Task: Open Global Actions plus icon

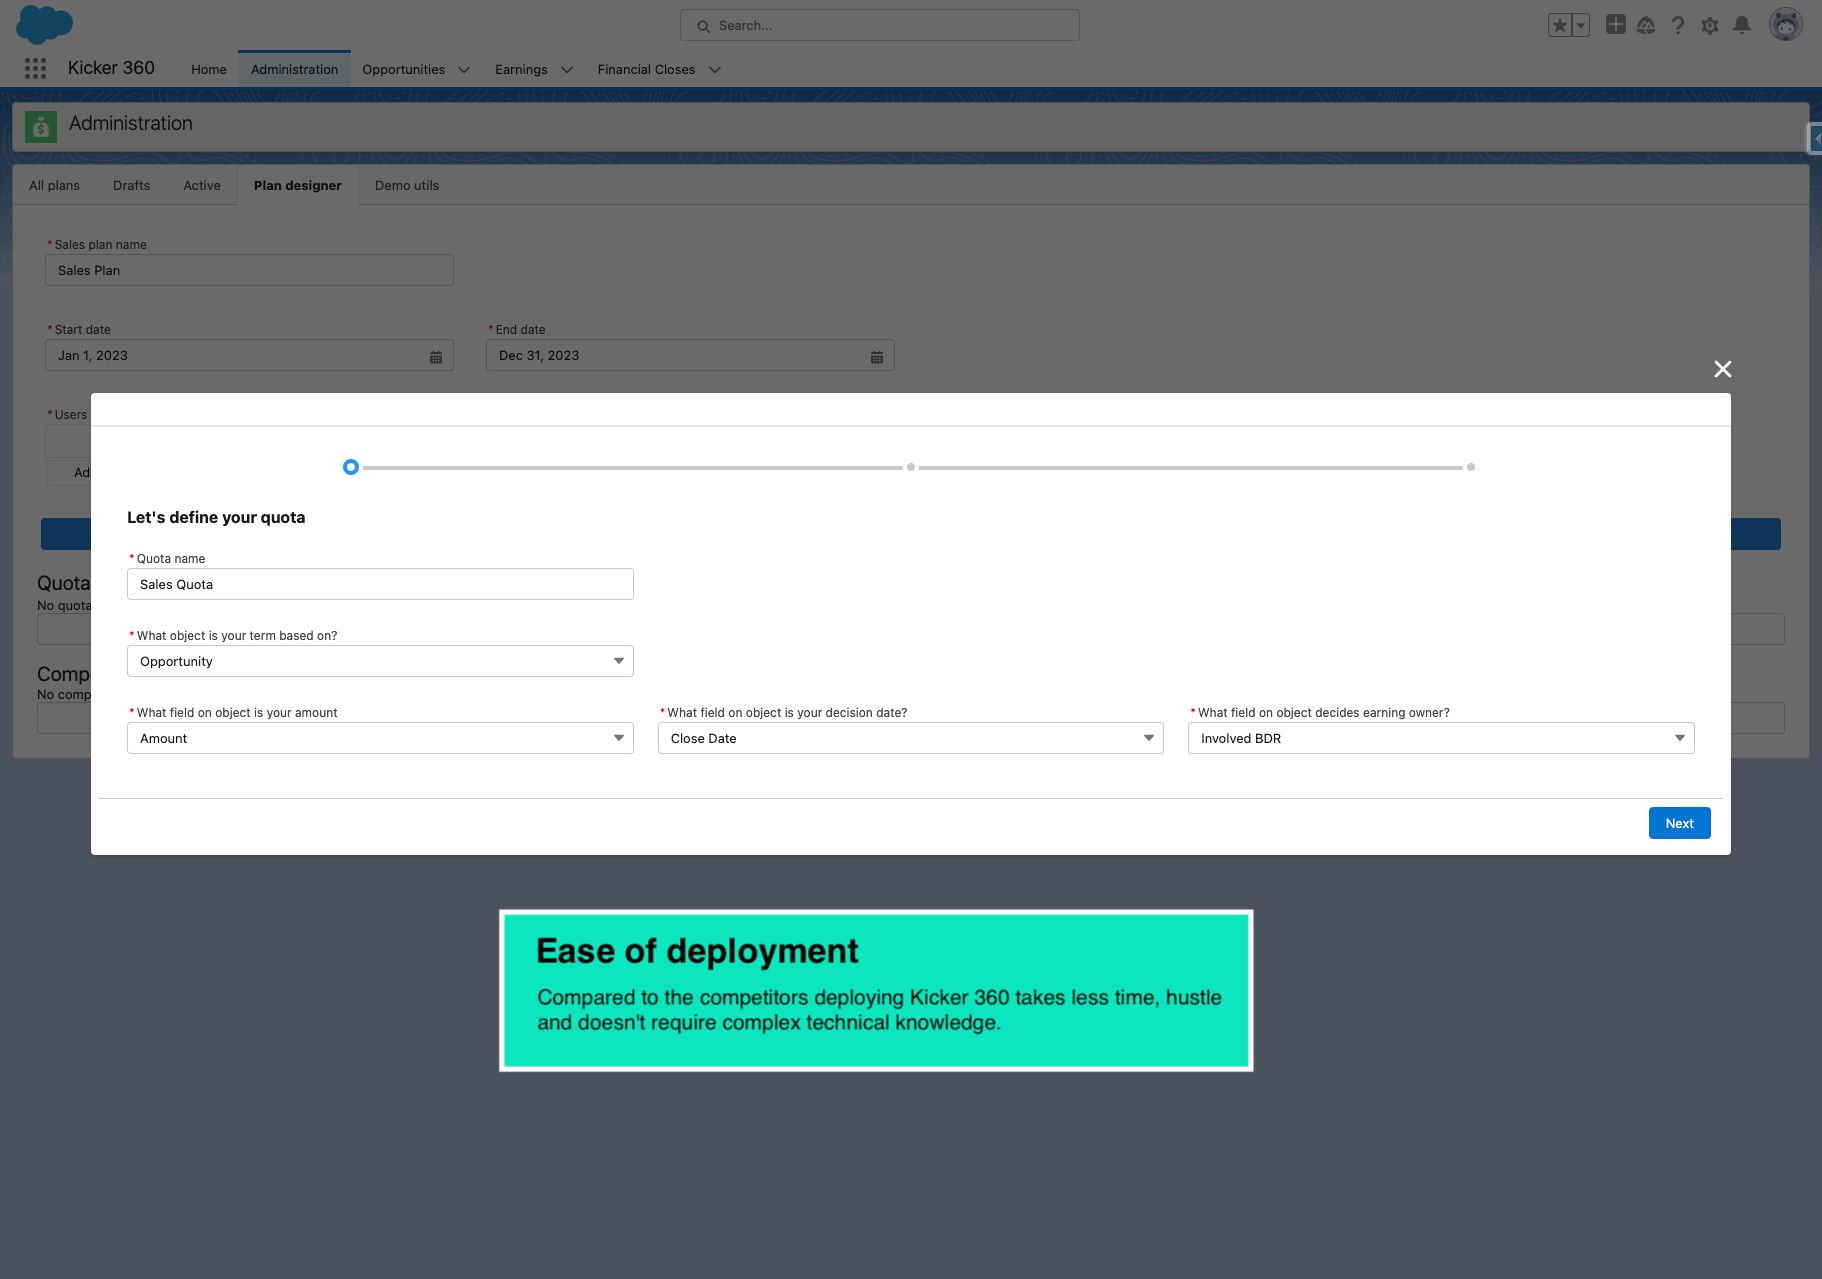Action: [1615, 25]
